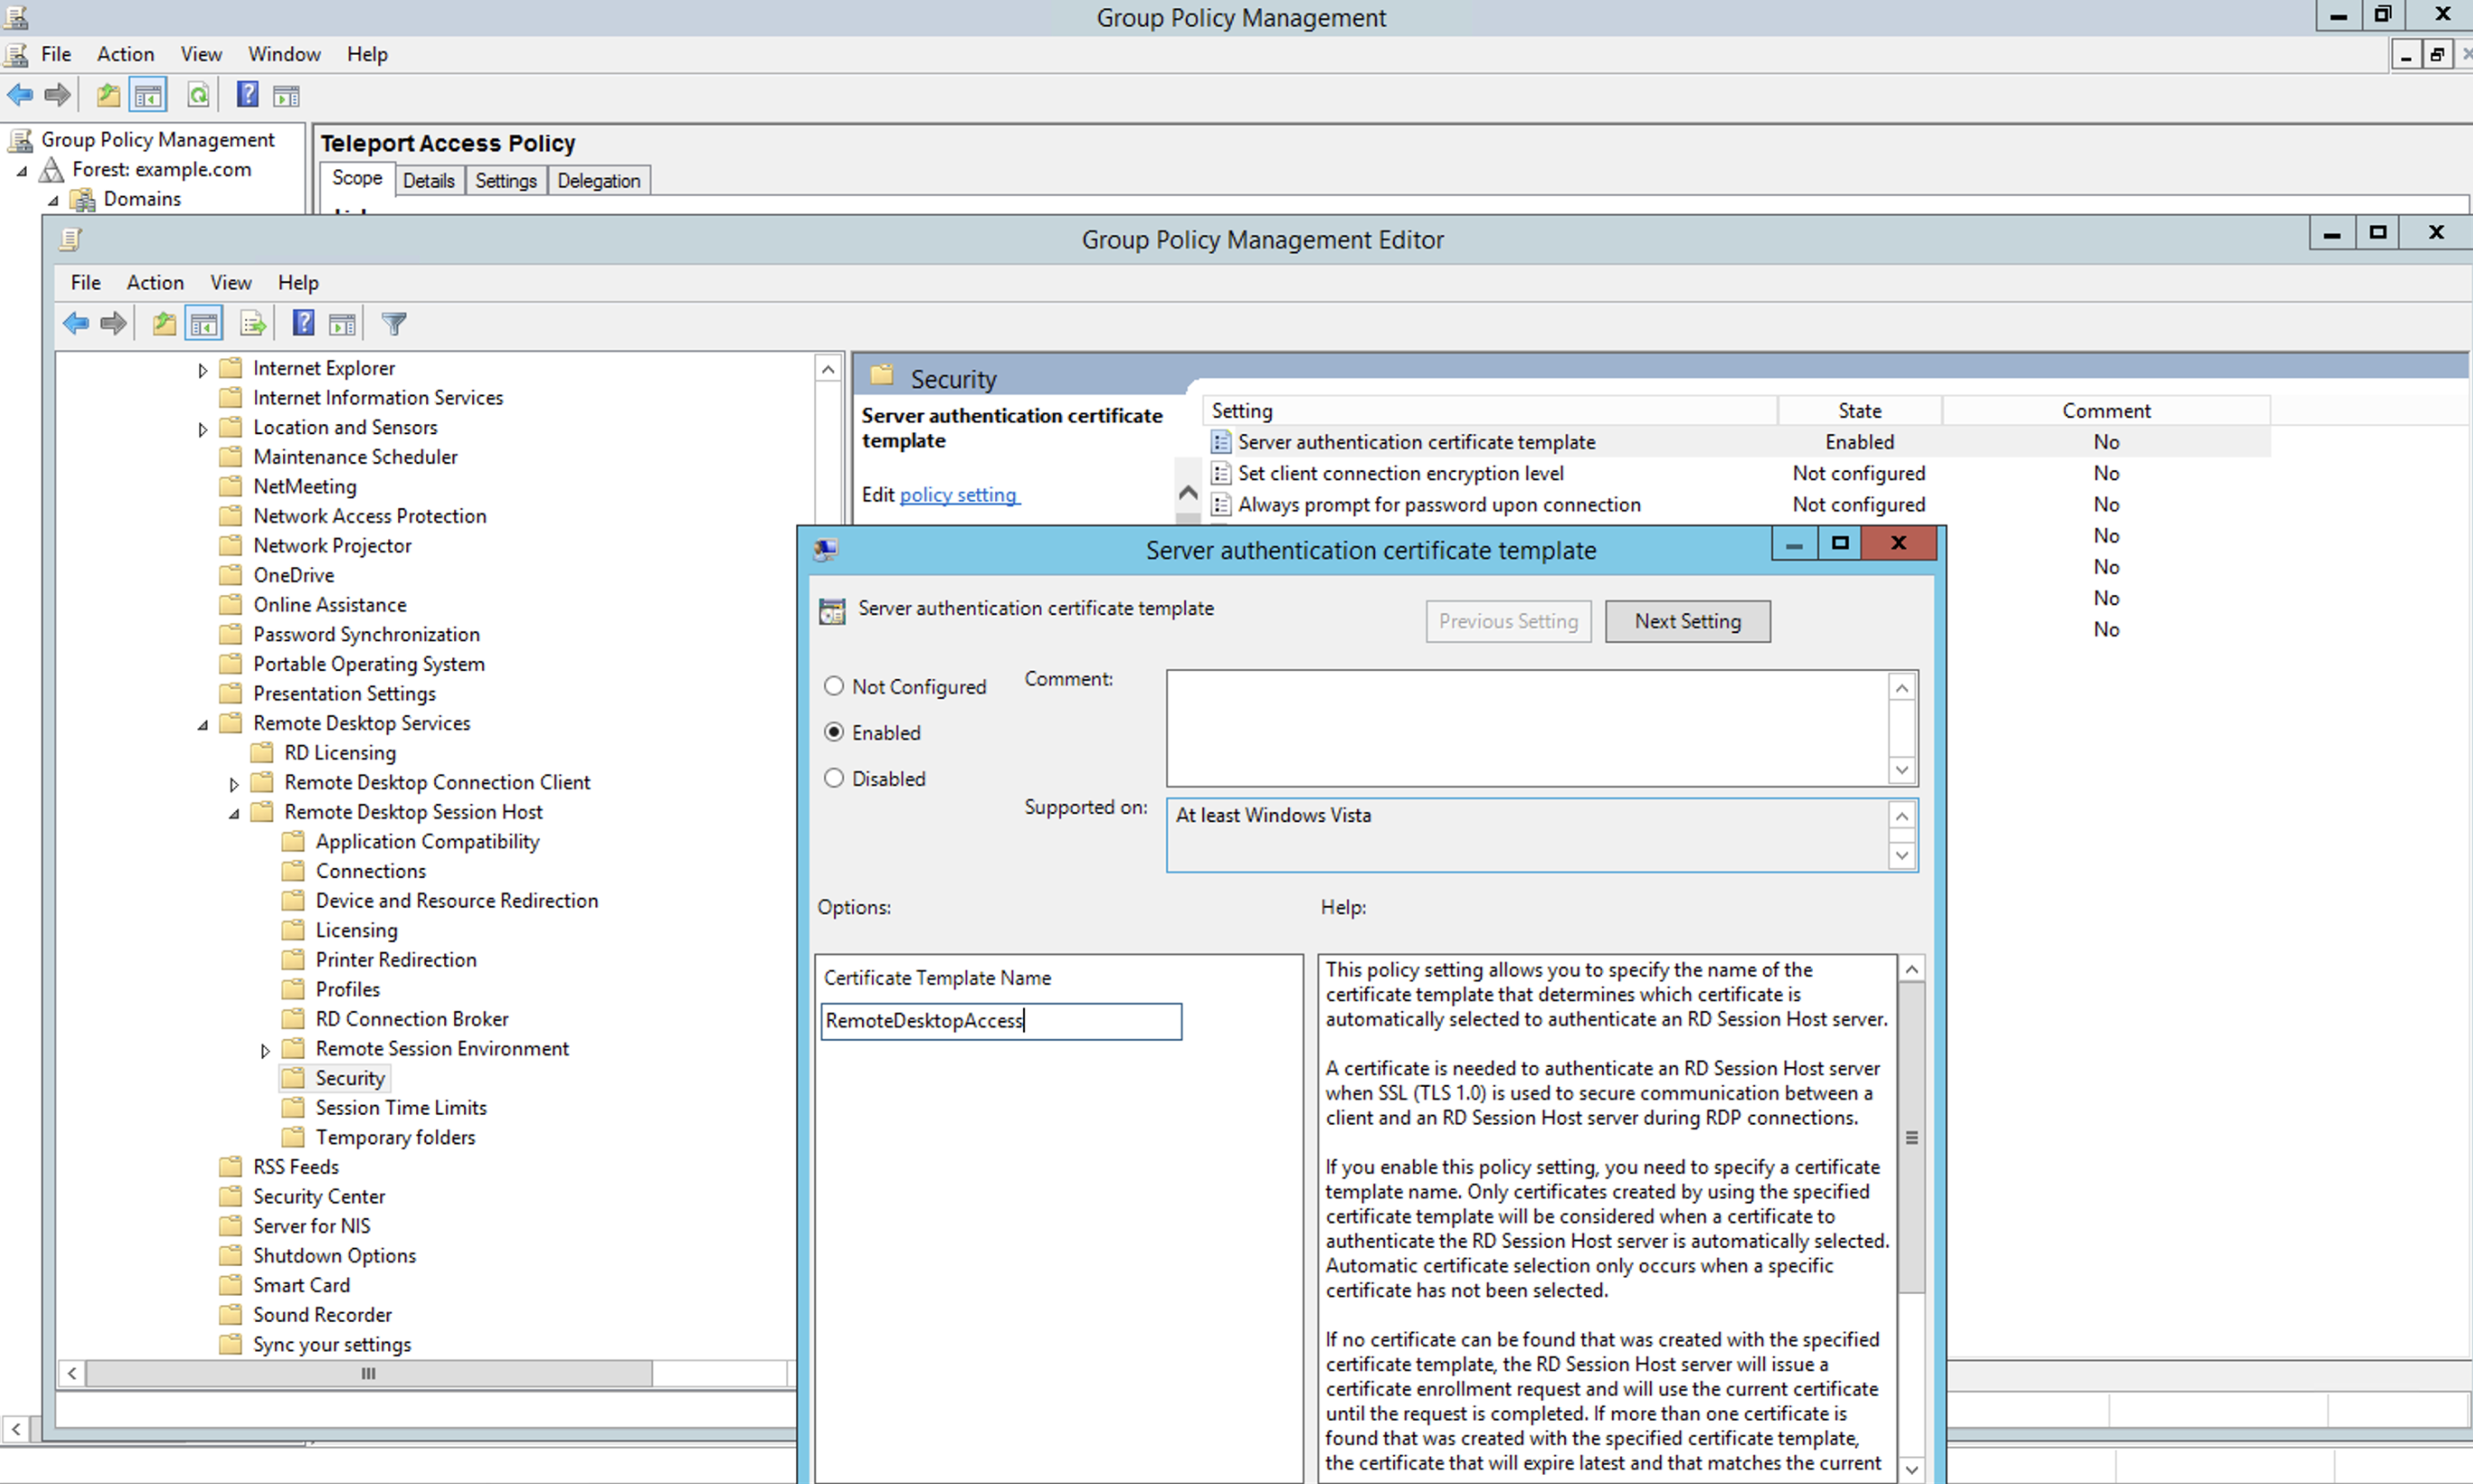This screenshot has width=2473, height=1484.
Task: Click inside the Certificate Template Name field
Action: coord(1000,1021)
